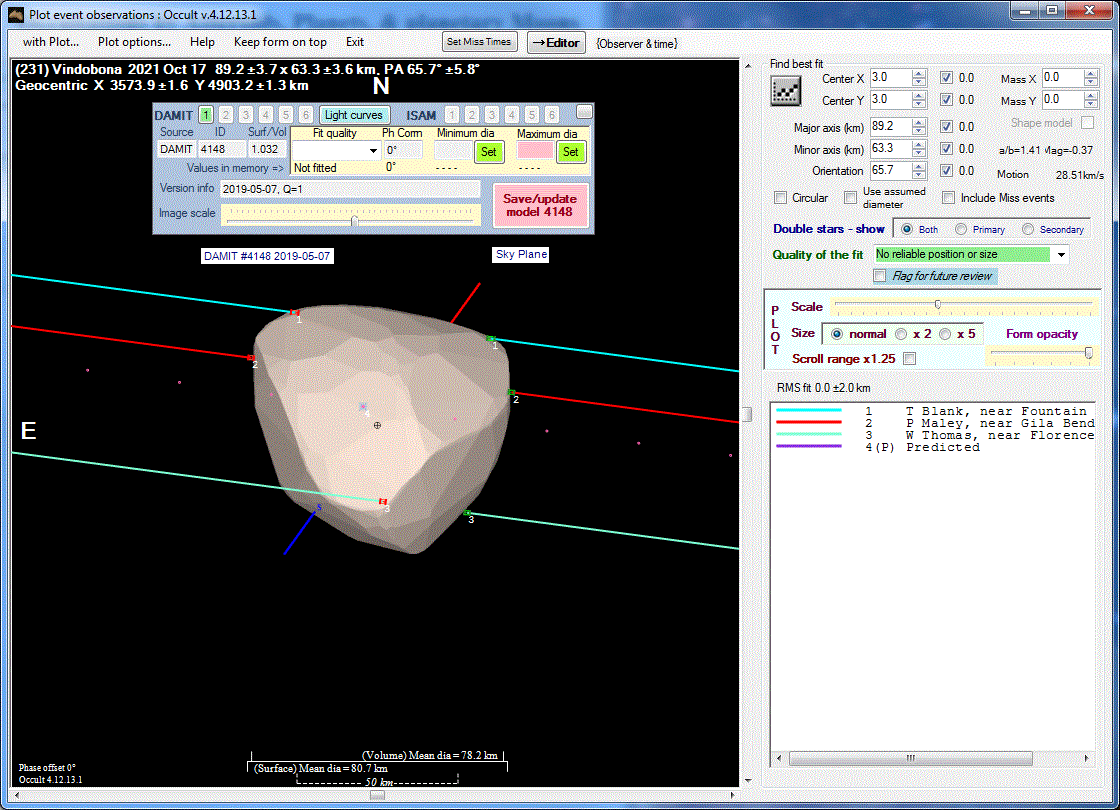Decrease Orientation value with the down arrow
This screenshot has height=810, width=1120.
[x=918, y=175]
